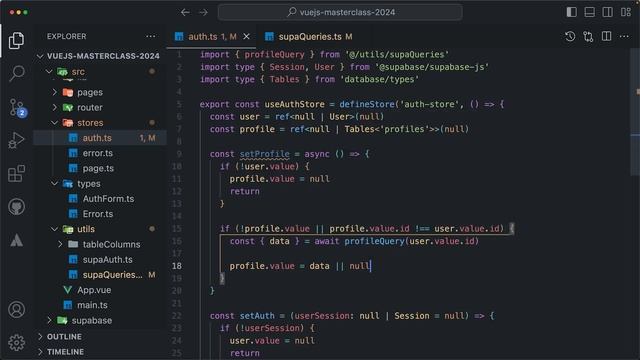Screen dimensions: 640x360
Task: Collapse the types folder
Action: pyautogui.click(x=55, y=184)
